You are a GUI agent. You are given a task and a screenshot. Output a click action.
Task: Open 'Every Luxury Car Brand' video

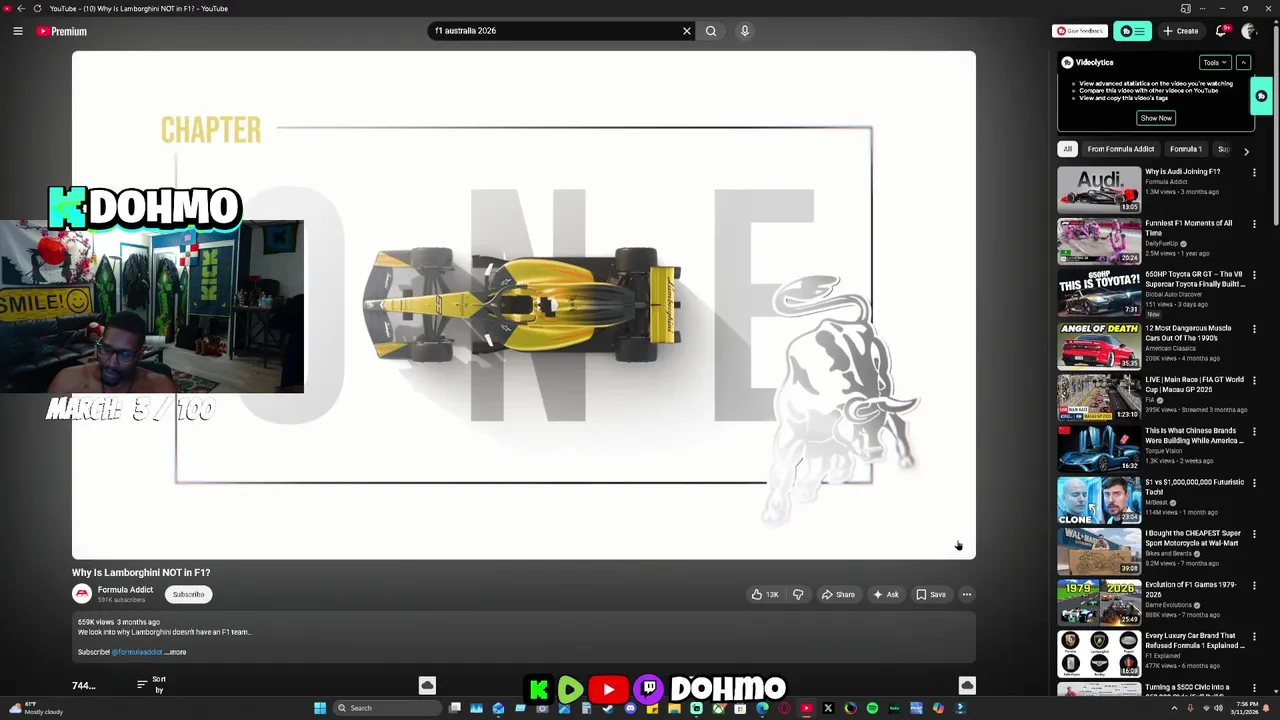click(1099, 653)
